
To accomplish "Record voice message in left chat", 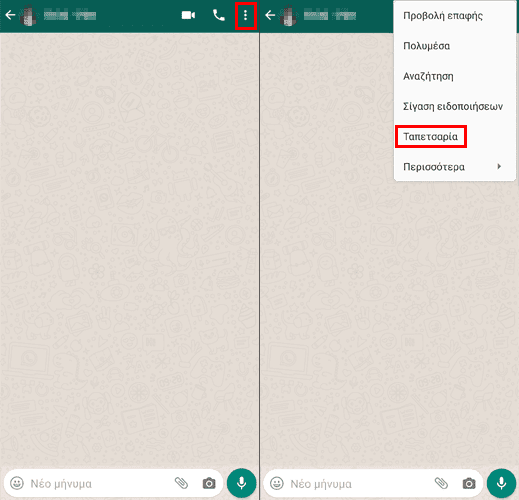I will 241,483.
